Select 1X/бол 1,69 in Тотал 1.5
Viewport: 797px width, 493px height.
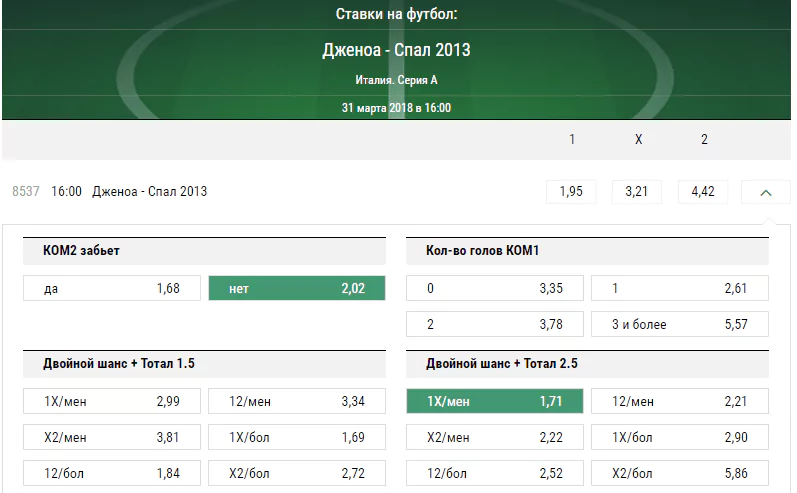click(x=297, y=437)
